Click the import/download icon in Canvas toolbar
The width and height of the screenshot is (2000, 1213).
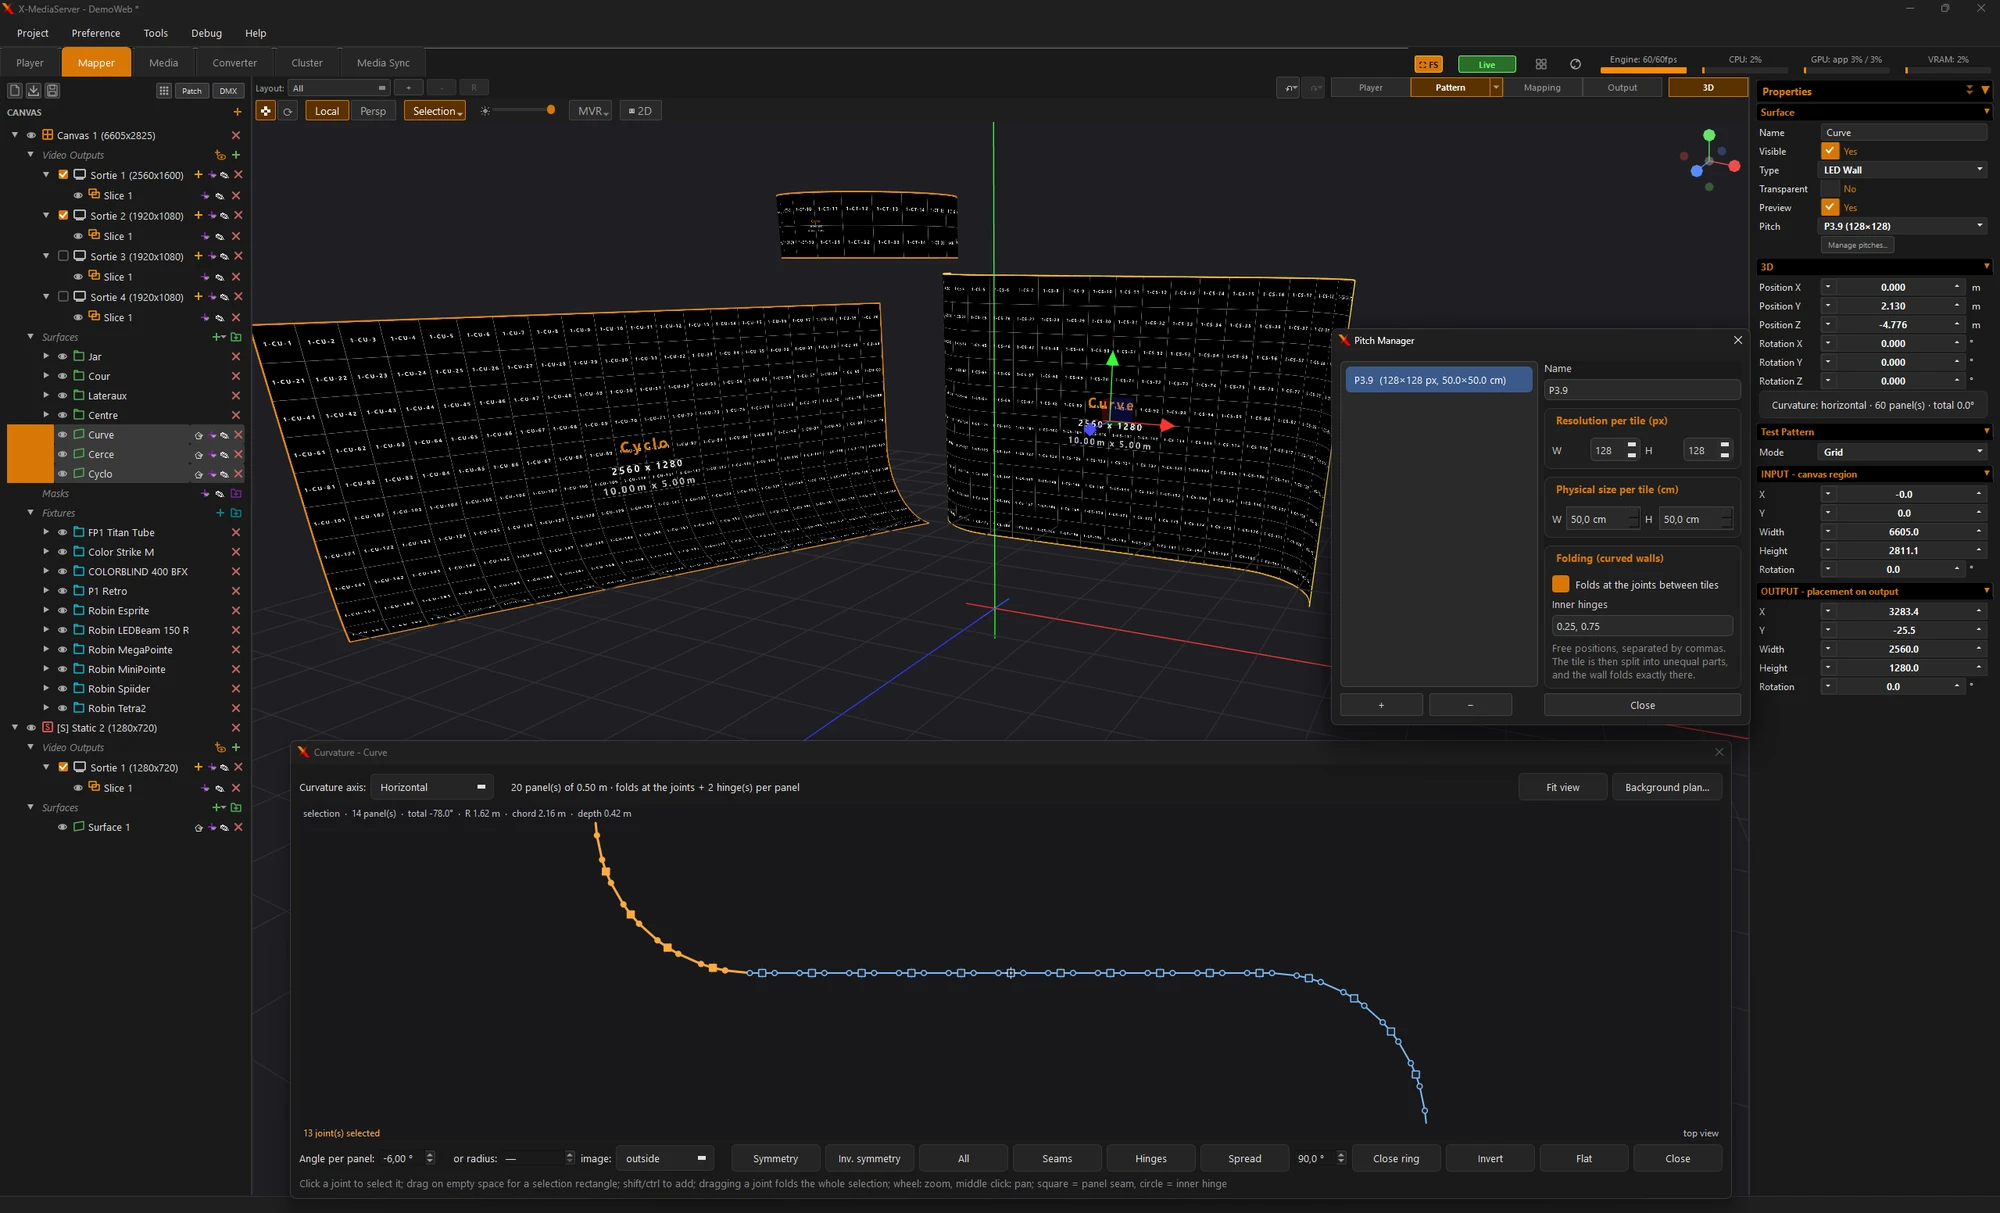(34, 90)
